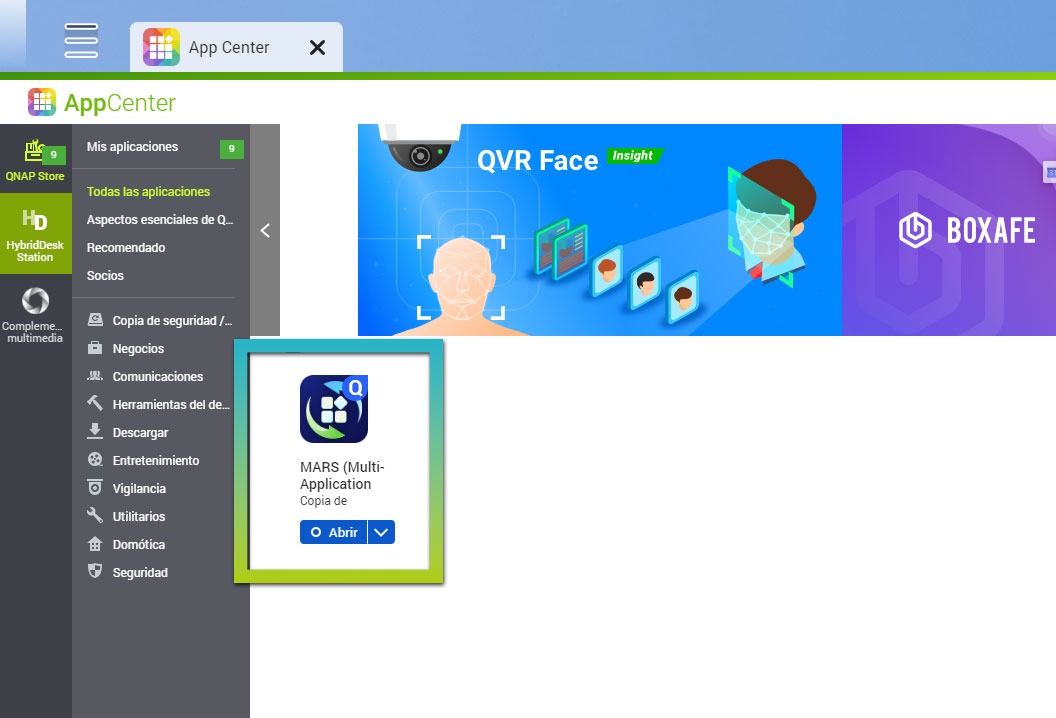Screen dimensions: 1056x718
Task: Click the Domótica house icon
Action: [95, 544]
